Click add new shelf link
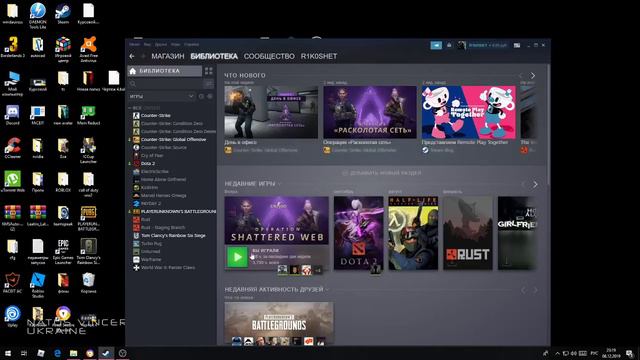This screenshot has width=640, height=360. click(382, 173)
